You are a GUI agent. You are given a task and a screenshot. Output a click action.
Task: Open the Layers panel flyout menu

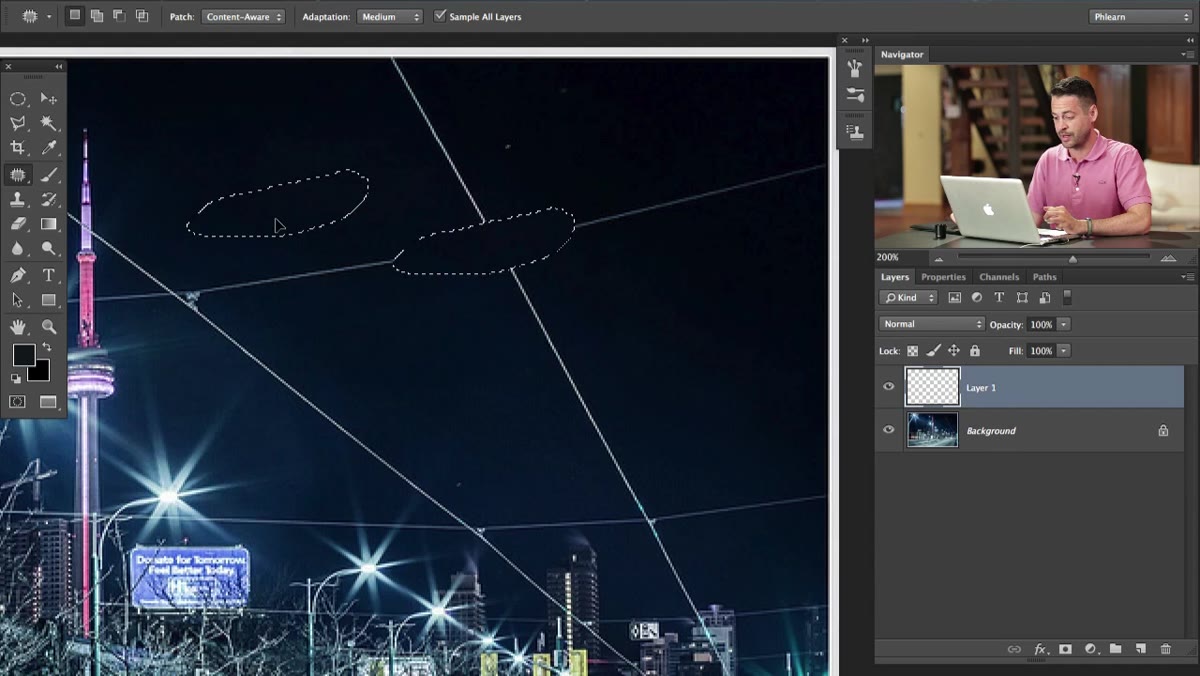(1187, 277)
